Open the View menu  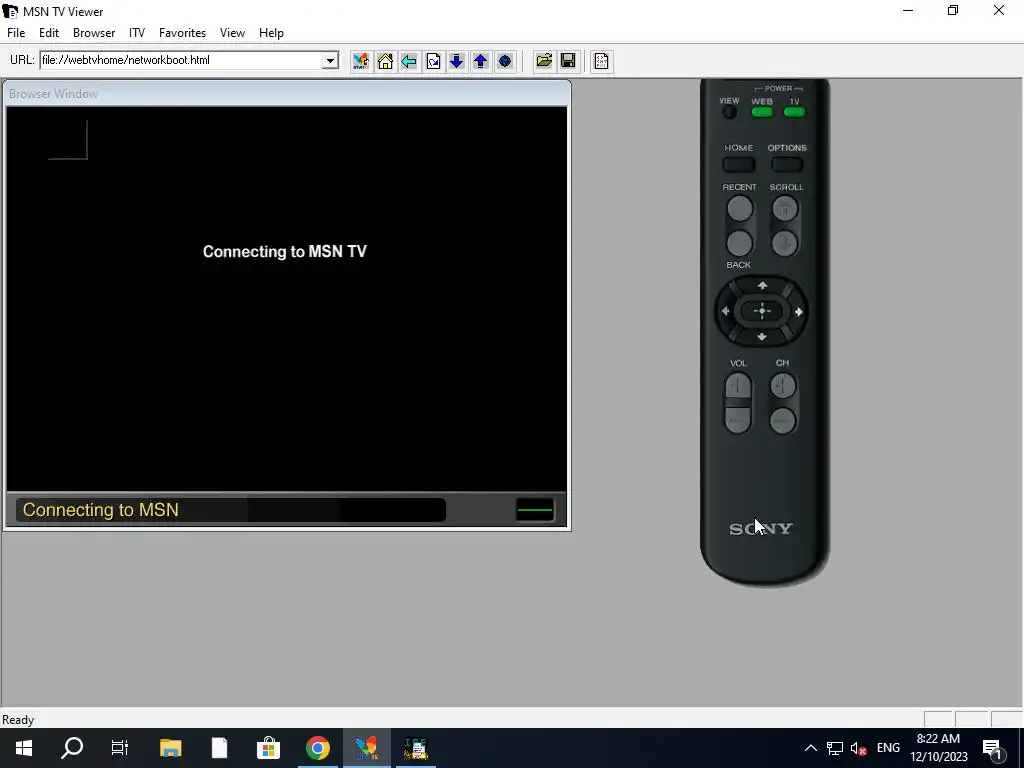click(x=232, y=33)
